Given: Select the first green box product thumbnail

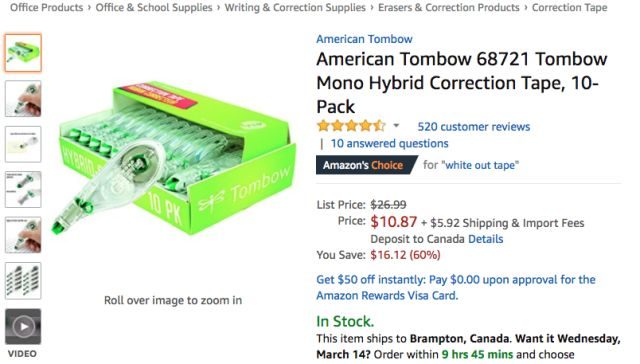Looking at the screenshot, I should tap(23, 53).
